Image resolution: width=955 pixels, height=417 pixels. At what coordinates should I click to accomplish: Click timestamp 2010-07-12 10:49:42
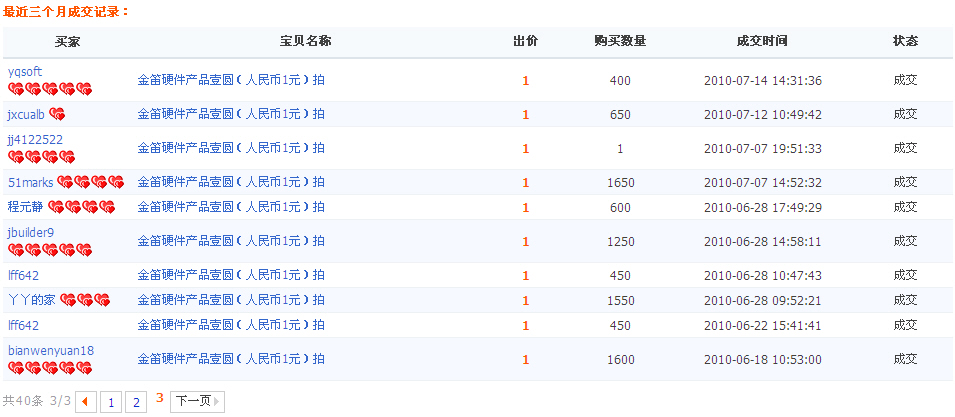[x=763, y=114]
